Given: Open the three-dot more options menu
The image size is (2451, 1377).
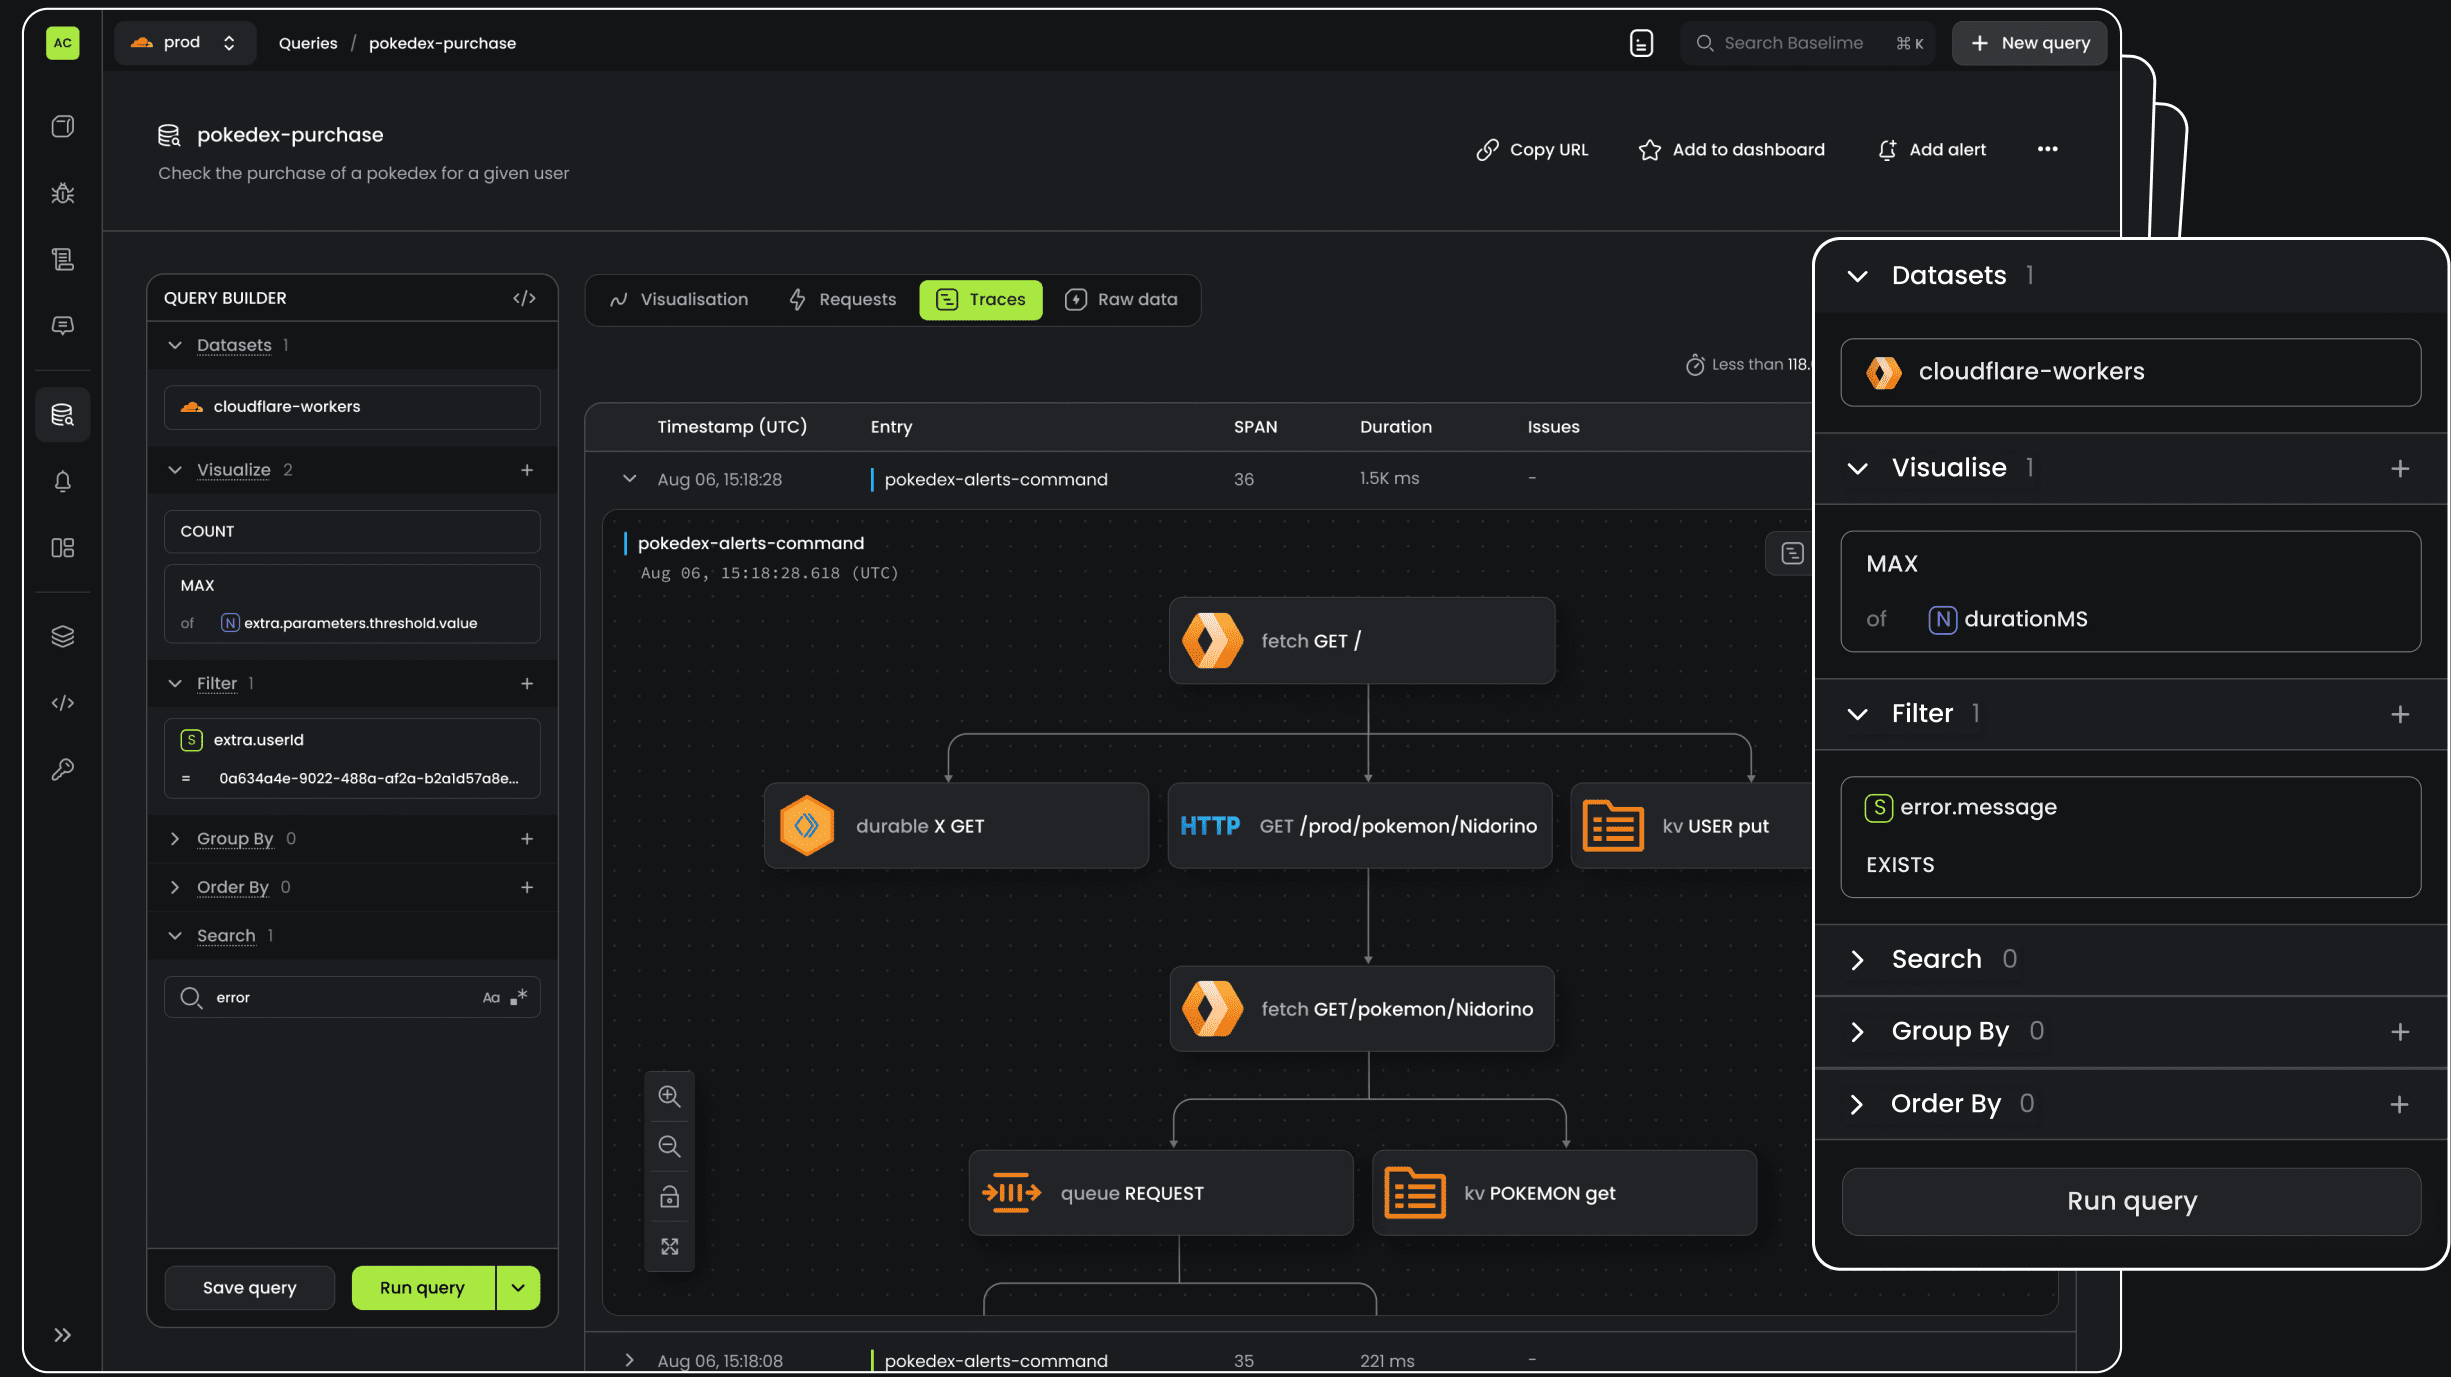Looking at the screenshot, I should (2047, 149).
